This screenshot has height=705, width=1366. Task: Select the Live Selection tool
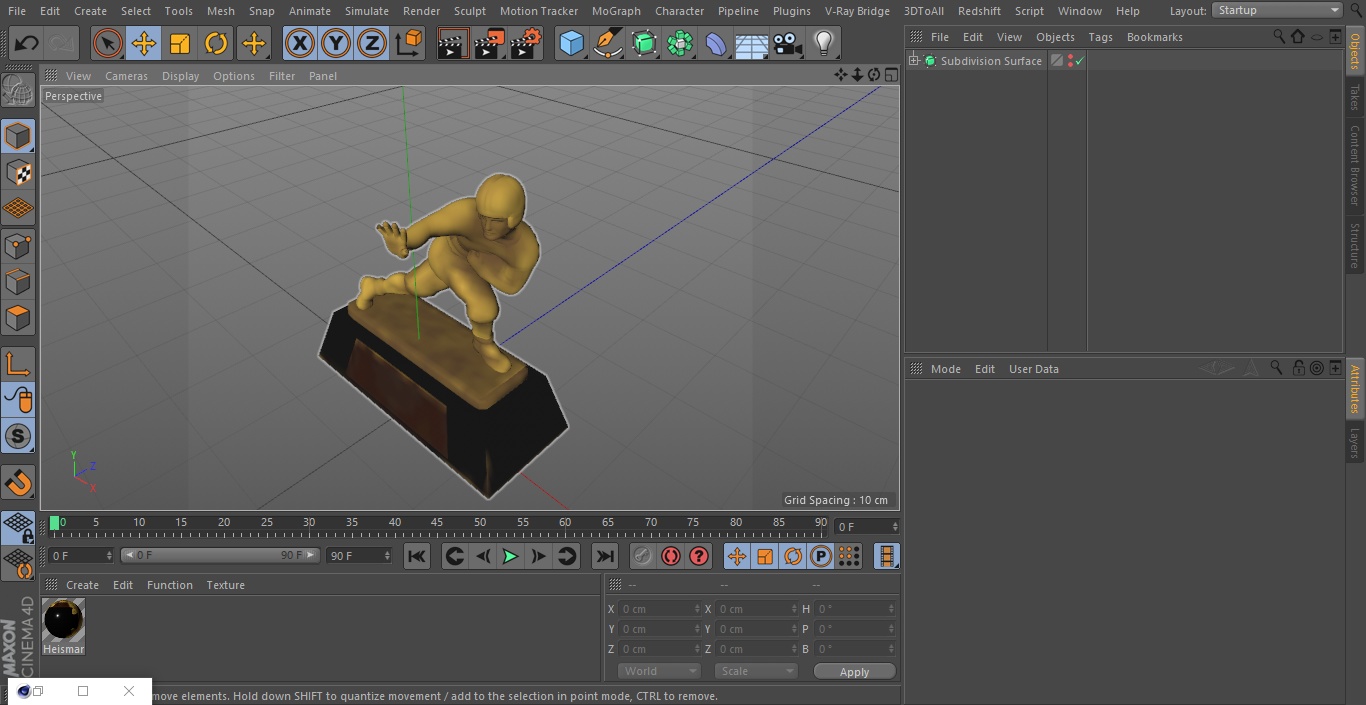pyautogui.click(x=108, y=43)
